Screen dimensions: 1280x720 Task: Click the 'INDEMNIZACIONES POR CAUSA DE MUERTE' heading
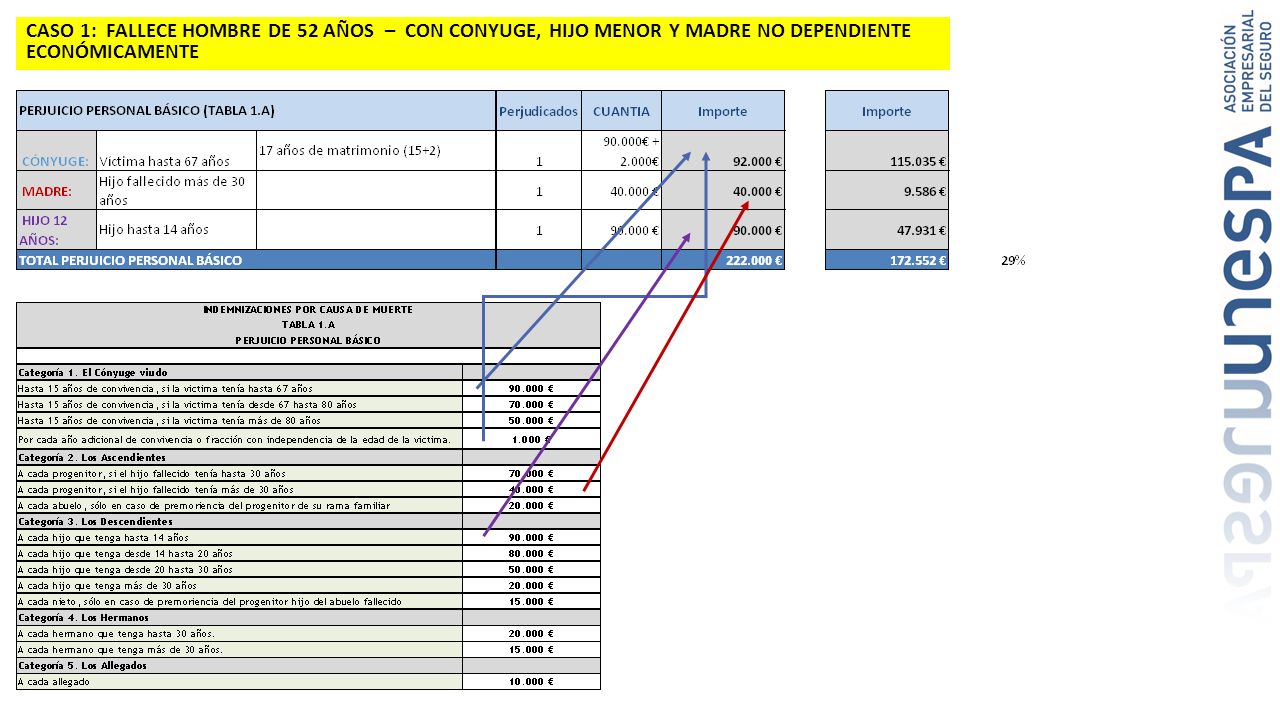tap(308, 310)
